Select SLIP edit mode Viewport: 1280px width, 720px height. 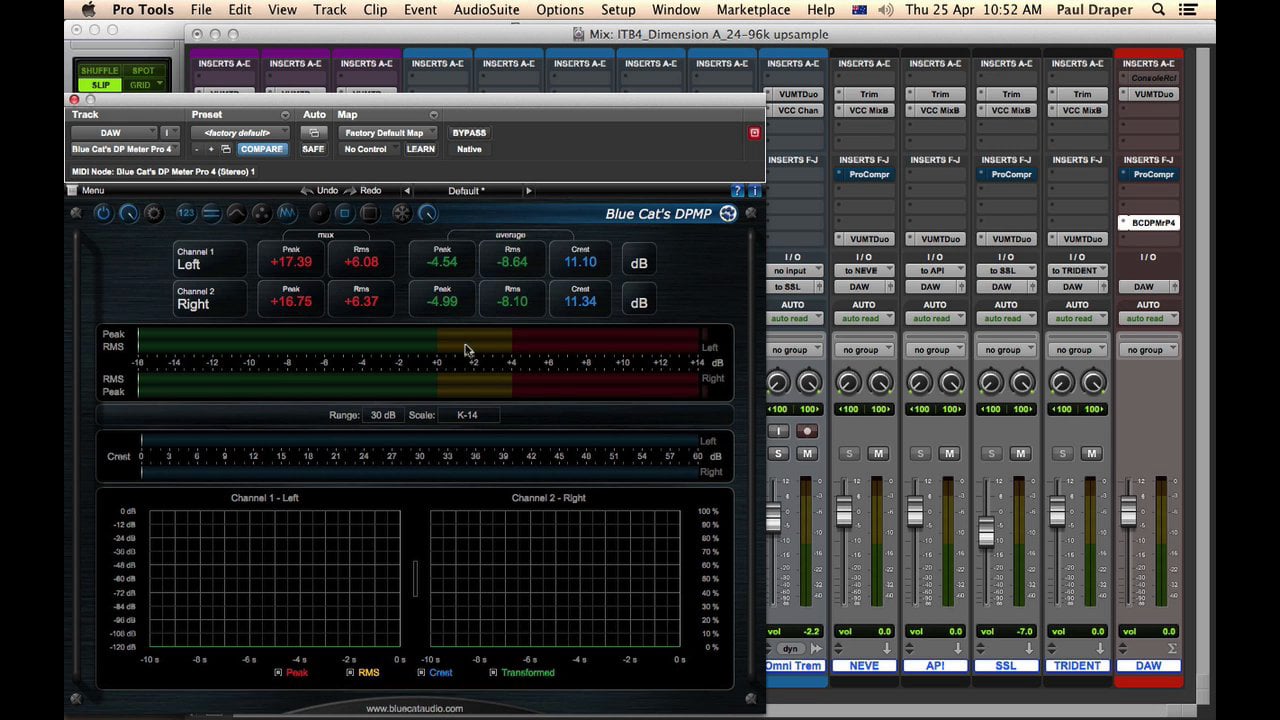[x=101, y=85]
